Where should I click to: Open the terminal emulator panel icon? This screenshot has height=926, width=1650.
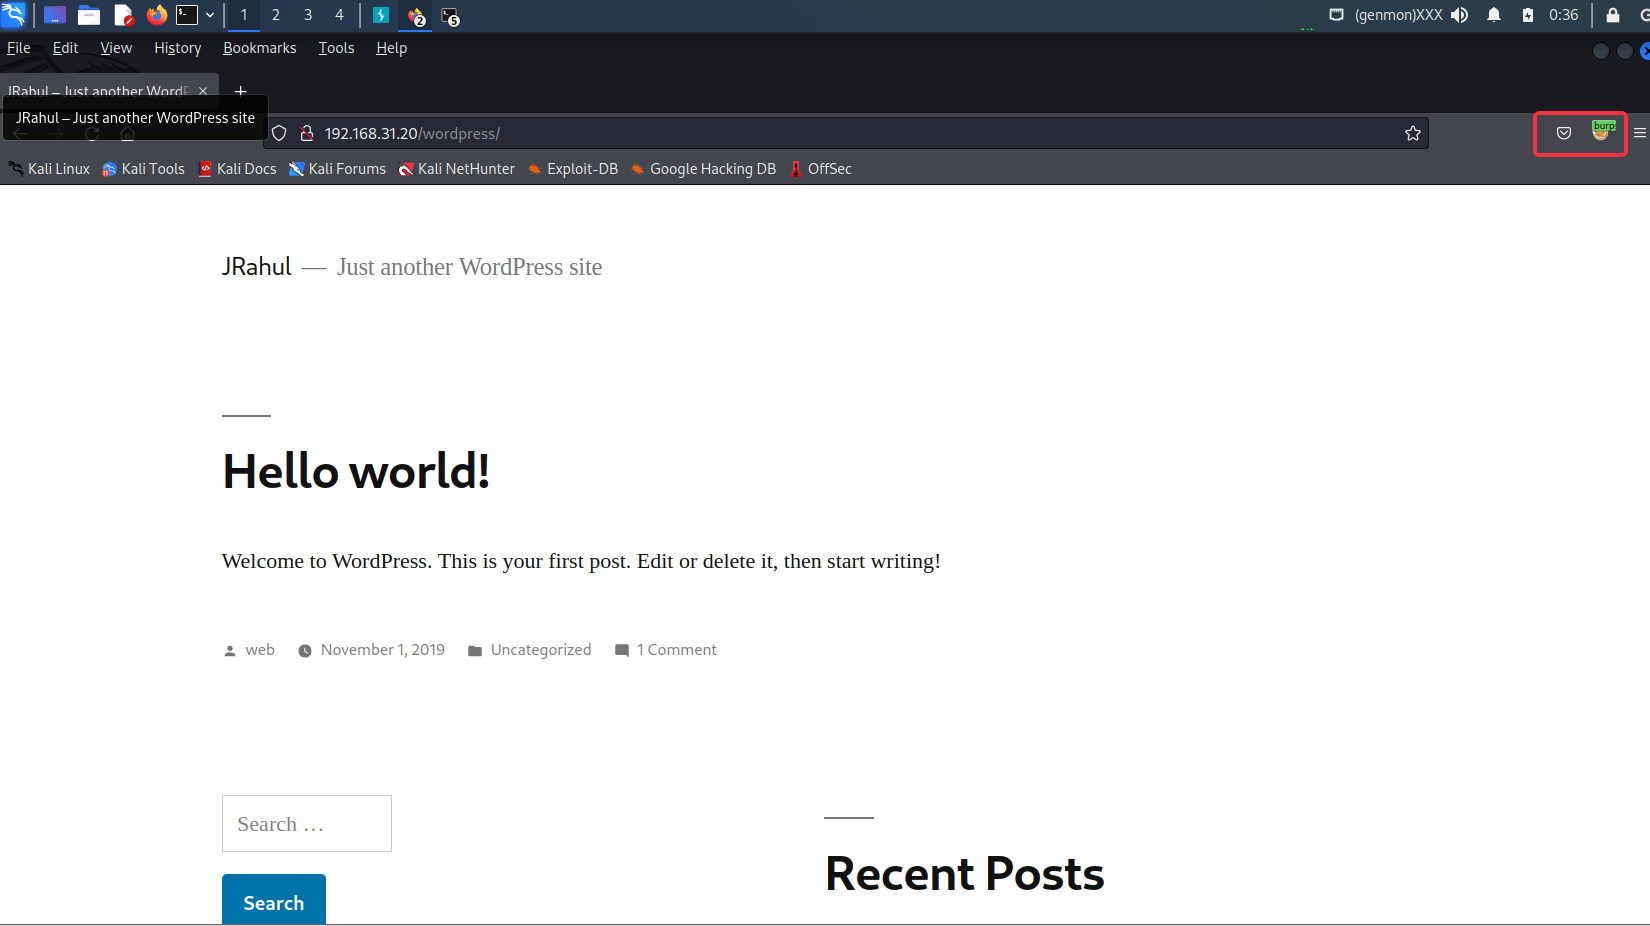pyautogui.click(x=187, y=15)
